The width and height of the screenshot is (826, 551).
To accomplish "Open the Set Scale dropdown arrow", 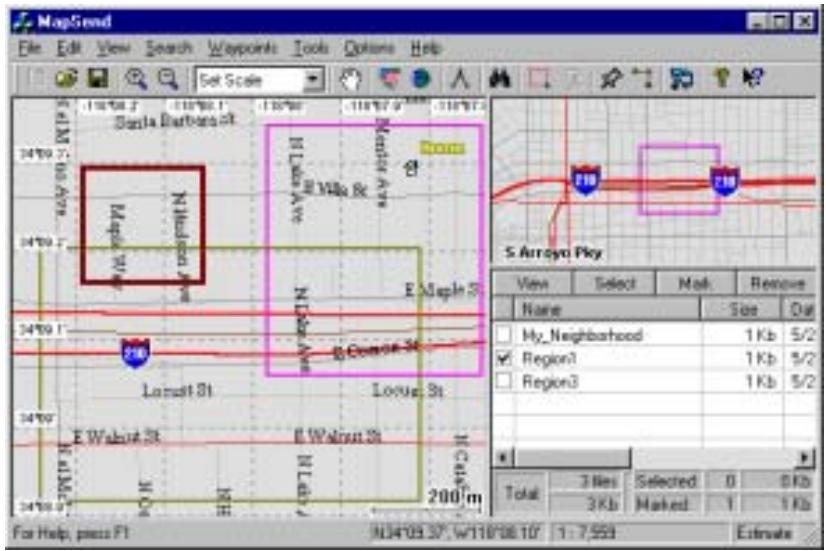I will (x=314, y=80).
